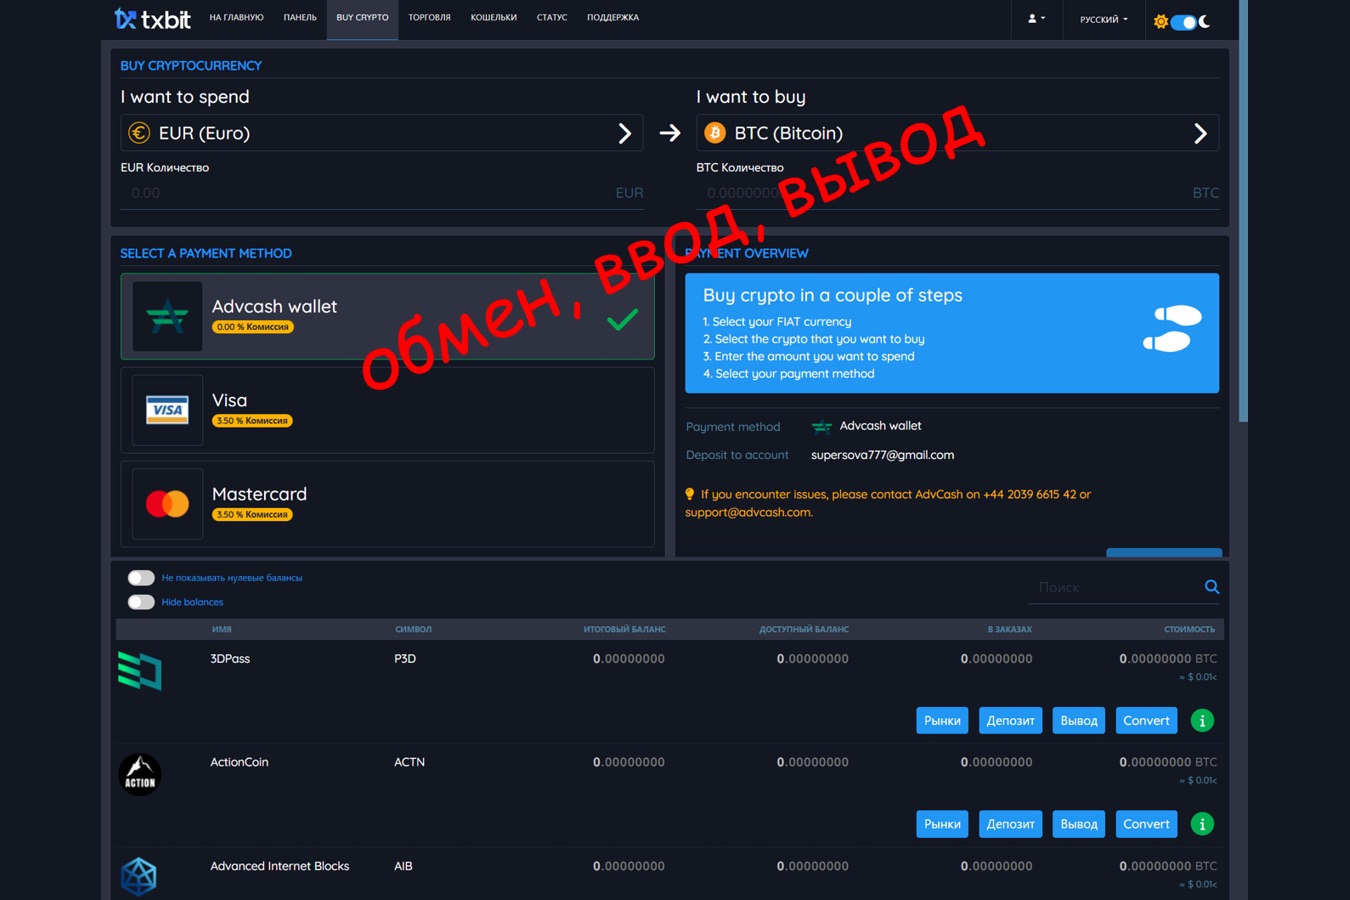Focus the BTC Количество amount field
The height and width of the screenshot is (900, 1350).
(957, 193)
